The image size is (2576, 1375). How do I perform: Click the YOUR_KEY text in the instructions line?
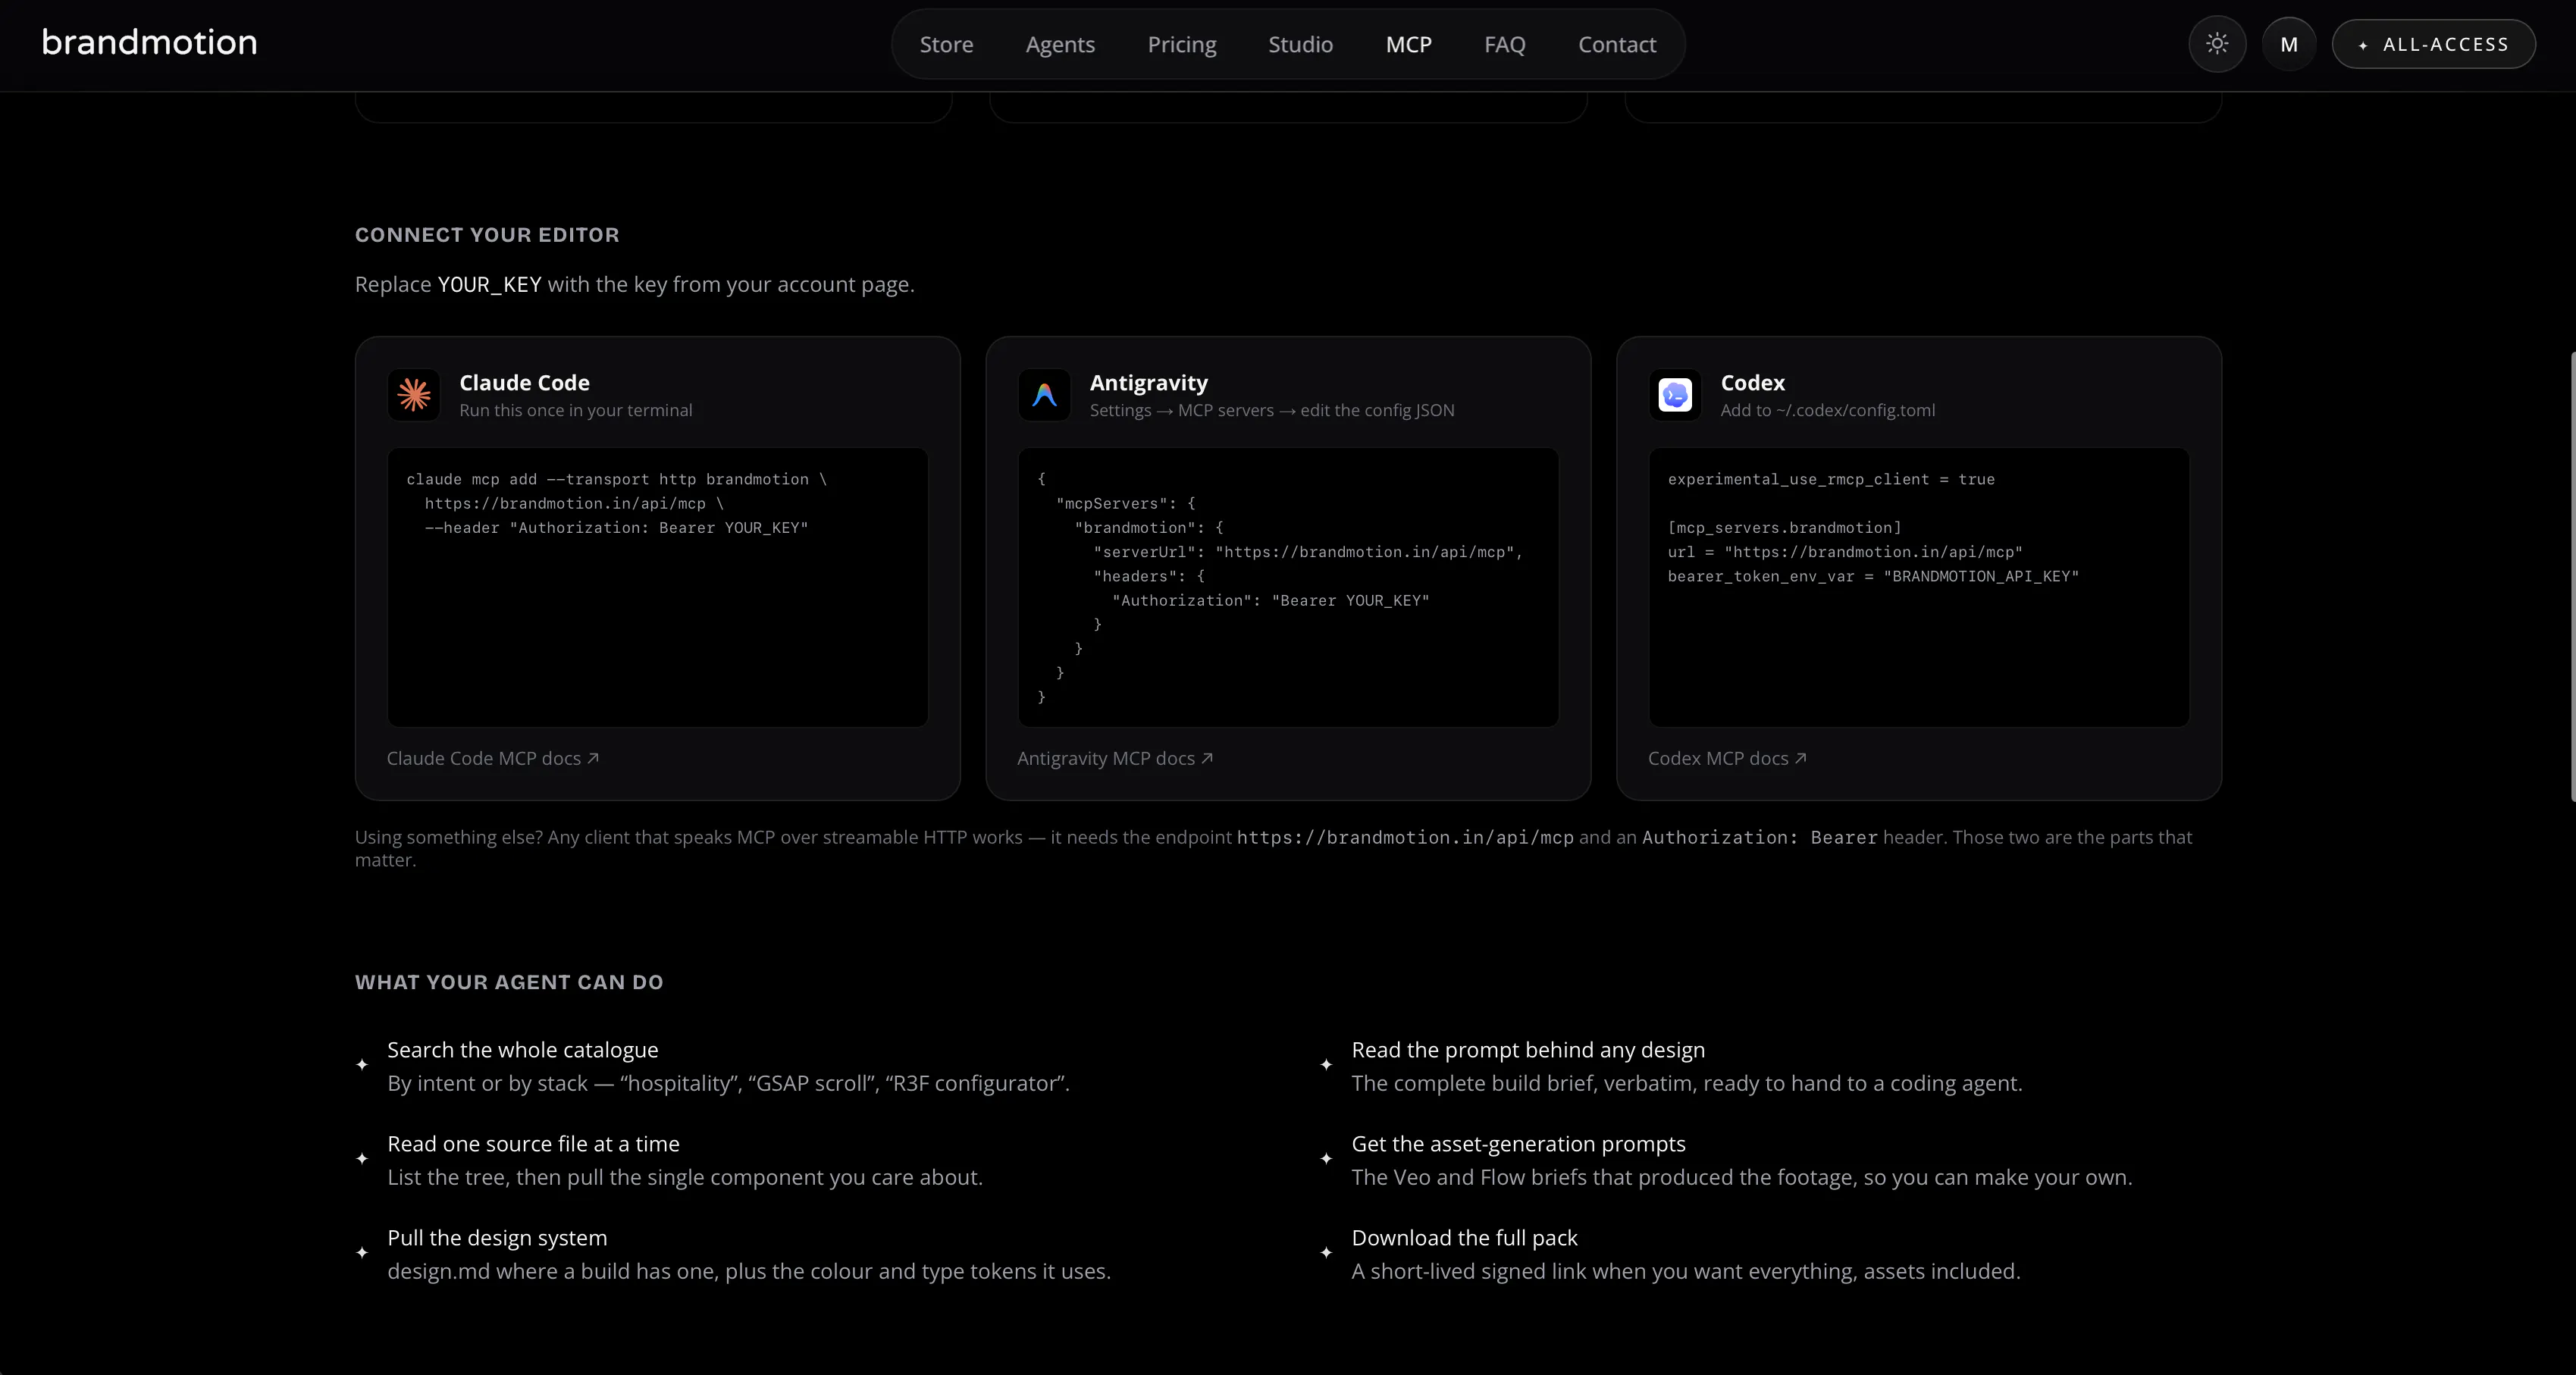489,285
